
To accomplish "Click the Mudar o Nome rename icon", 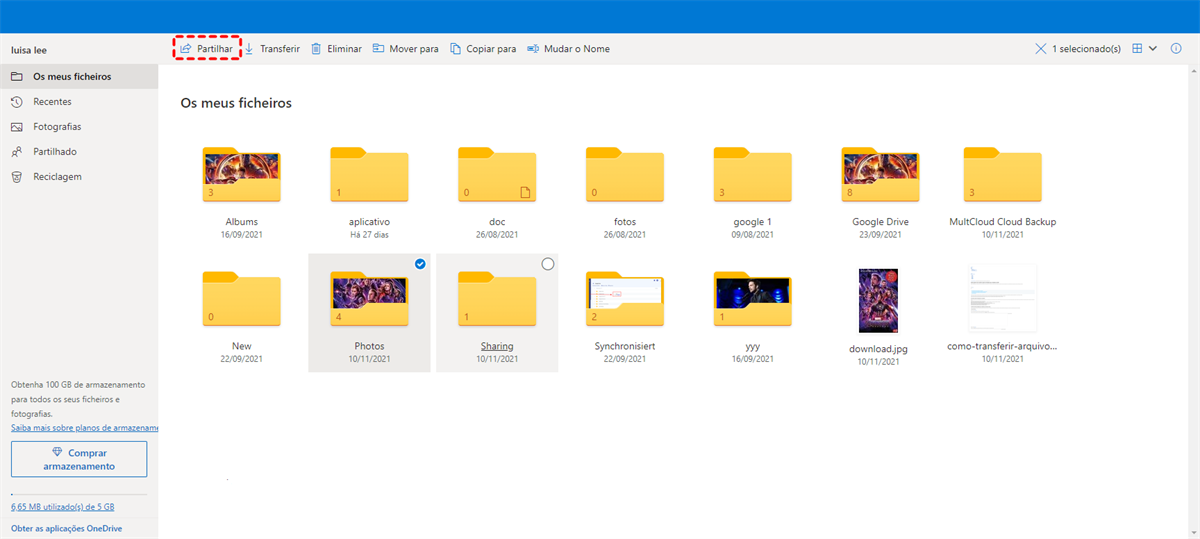I will point(533,49).
